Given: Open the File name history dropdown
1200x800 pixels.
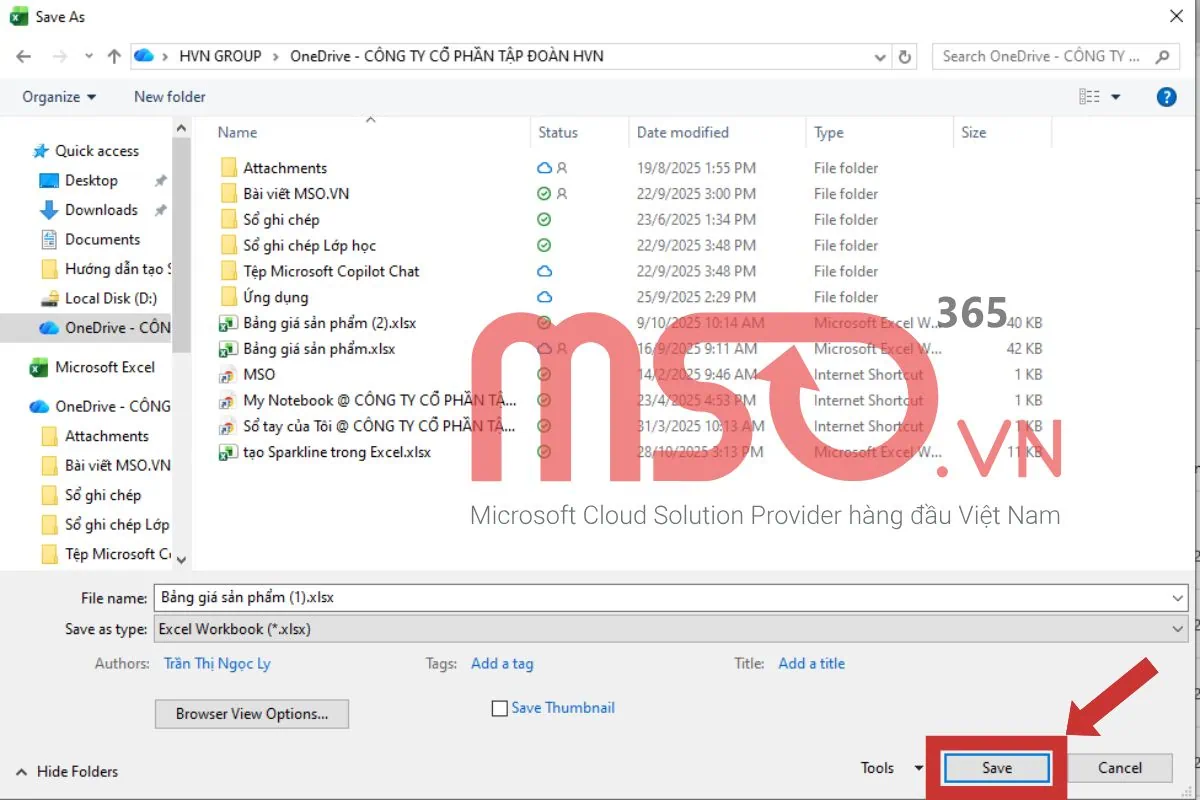Looking at the screenshot, I should pos(1178,598).
